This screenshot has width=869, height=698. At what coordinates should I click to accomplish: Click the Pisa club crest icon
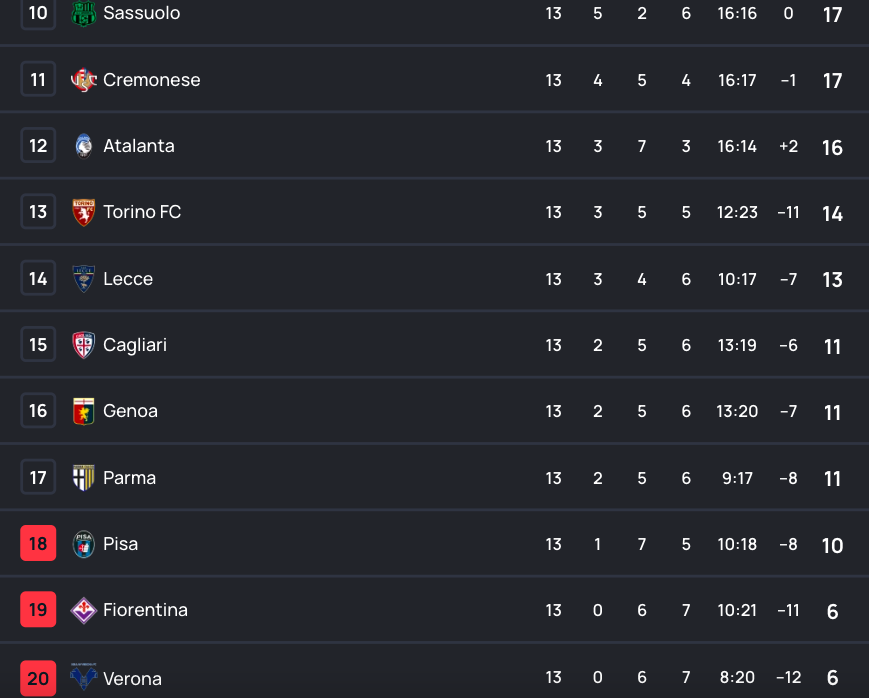point(84,544)
